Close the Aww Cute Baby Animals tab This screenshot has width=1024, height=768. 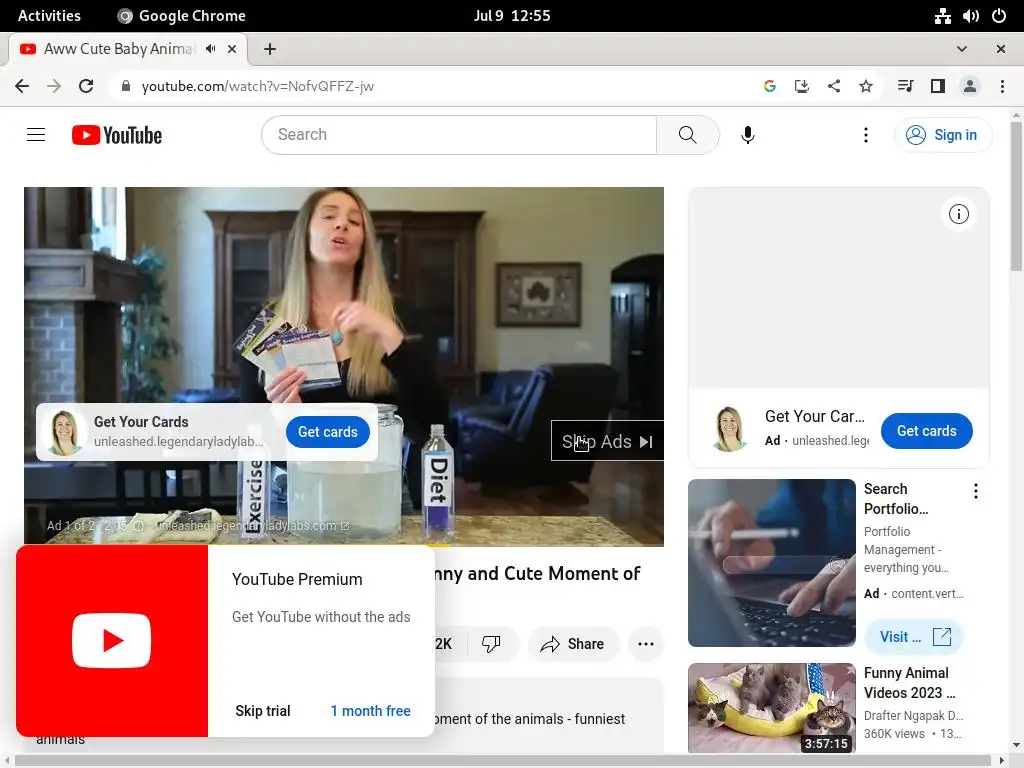coord(232,49)
